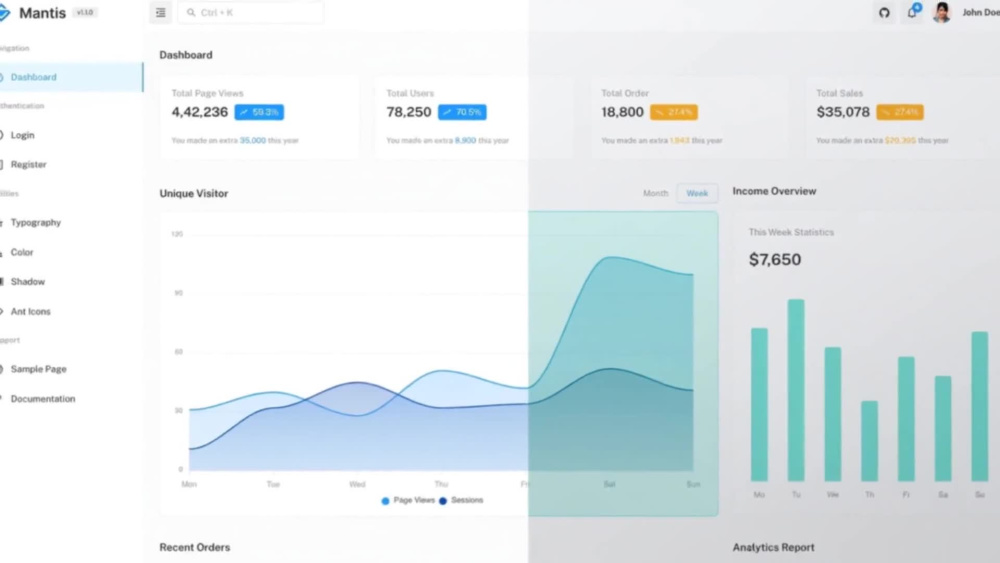Toggle the sidebar menu fold icon
This screenshot has height=563, width=1000.
tap(161, 13)
